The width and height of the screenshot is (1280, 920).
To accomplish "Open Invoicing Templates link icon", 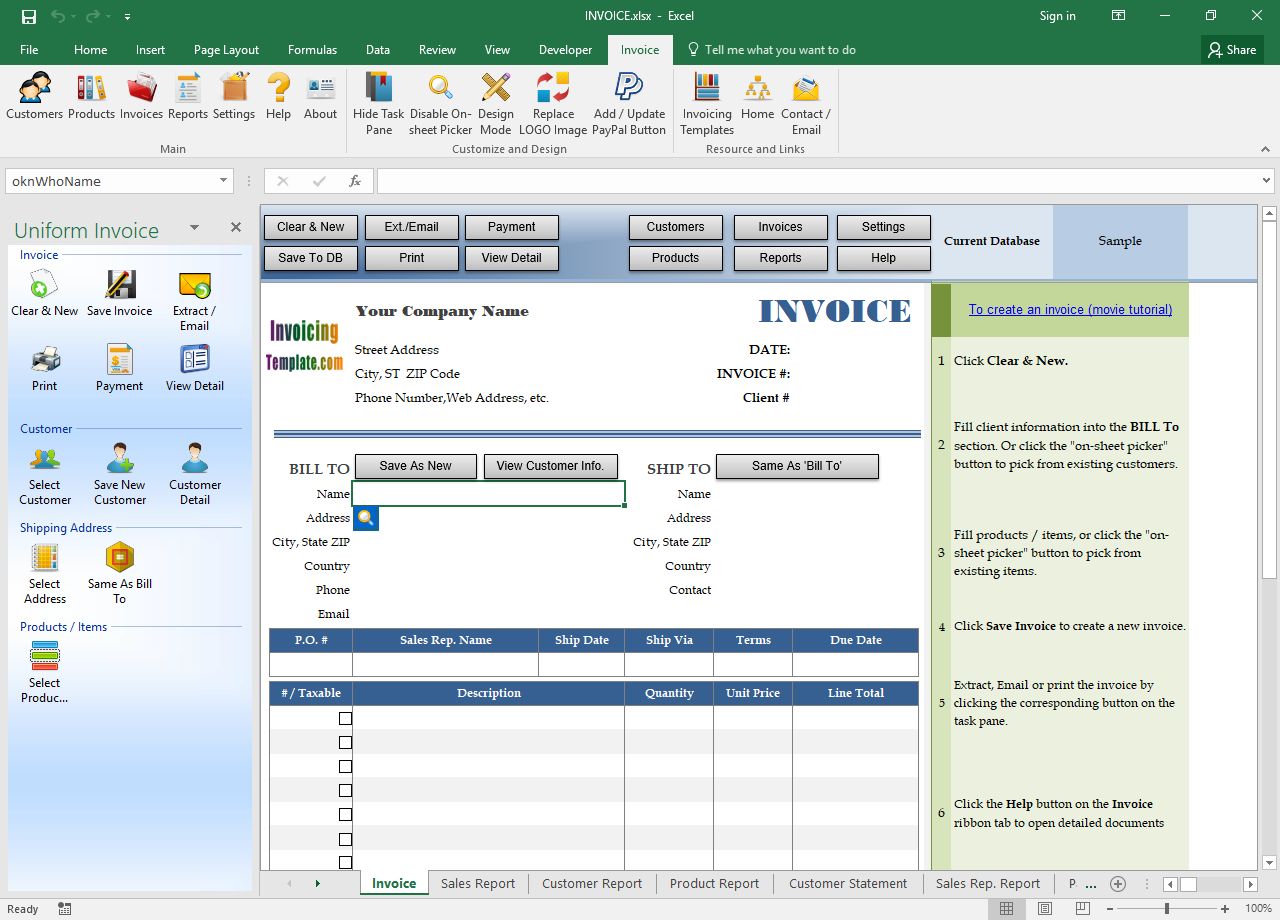I will tap(707, 104).
